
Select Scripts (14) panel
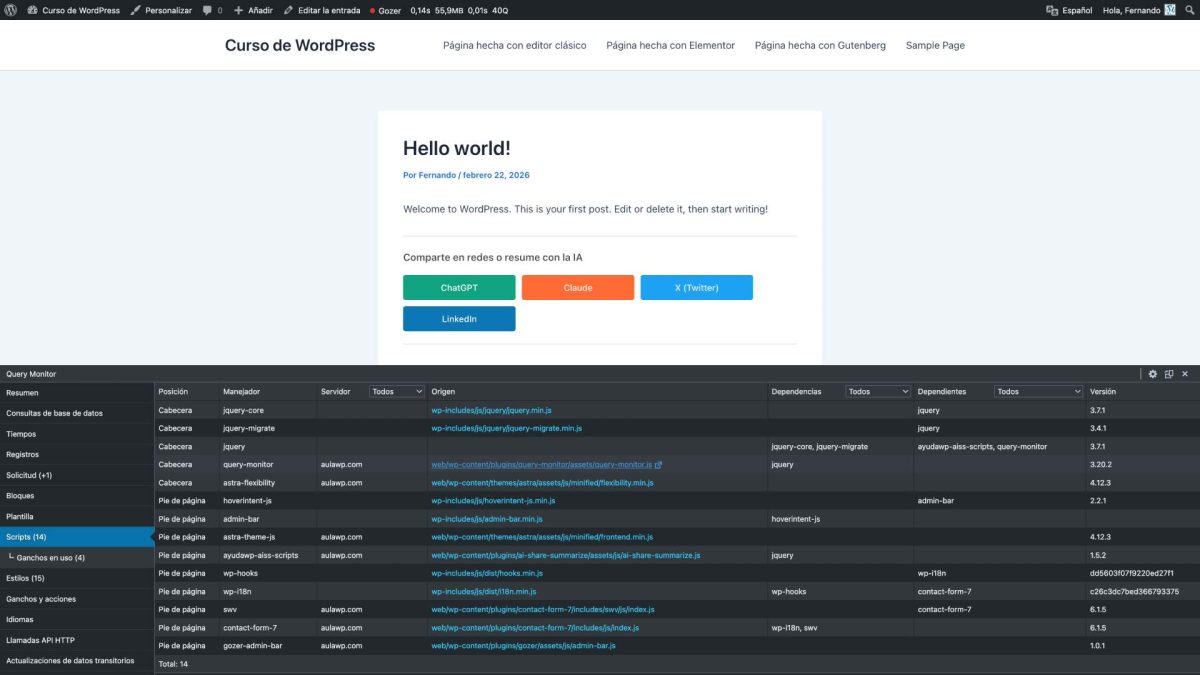pyautogui.click(x=77, y=537)
